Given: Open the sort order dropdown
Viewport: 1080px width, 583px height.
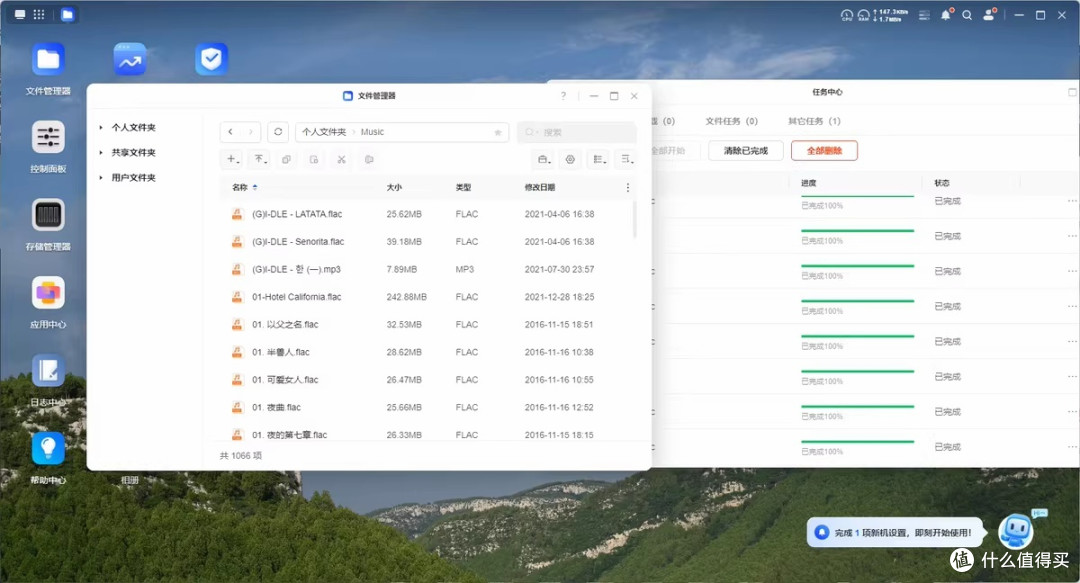Looking at the screenshot, I should (626, 159).
